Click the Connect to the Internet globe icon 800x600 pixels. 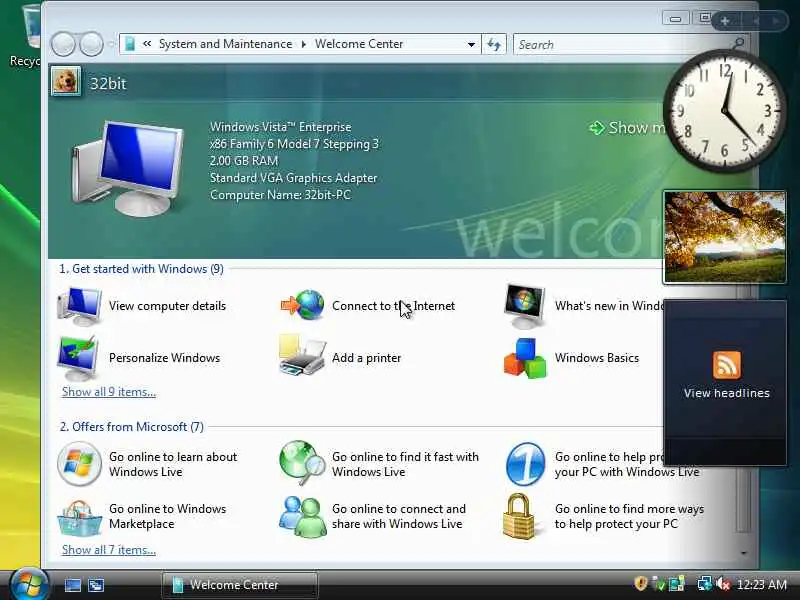303,305
